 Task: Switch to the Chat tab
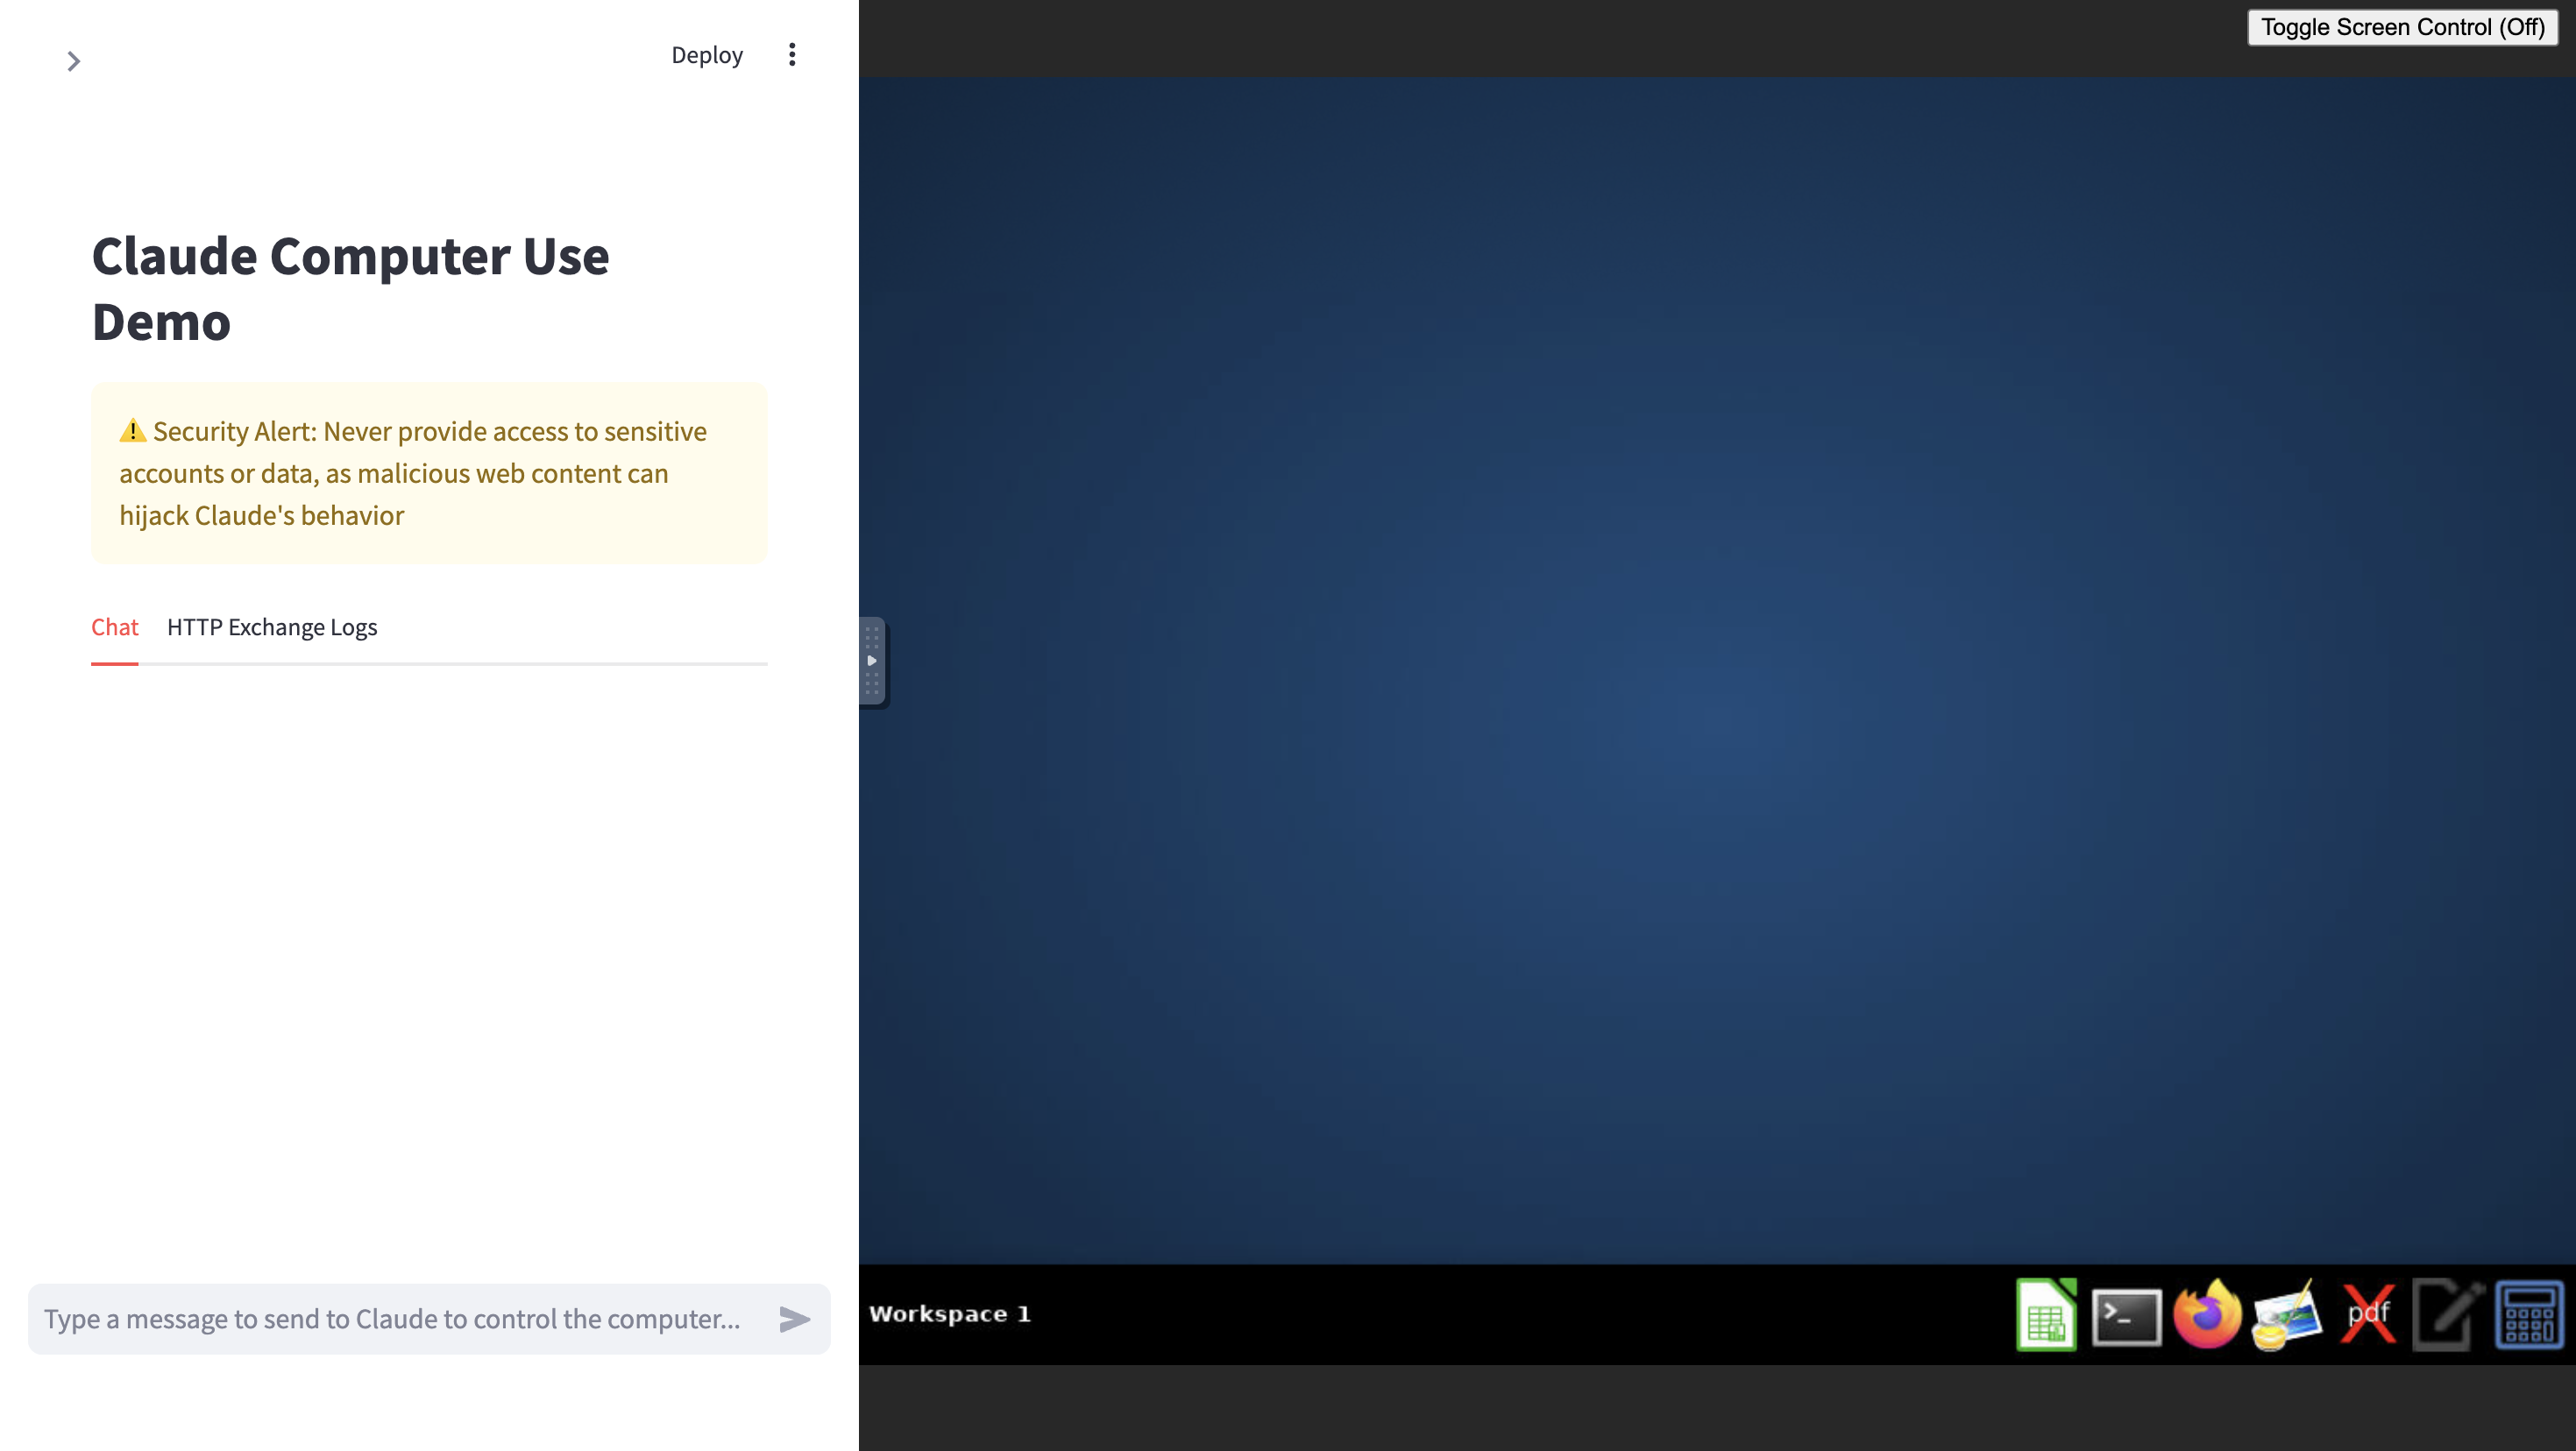point(115,627)
